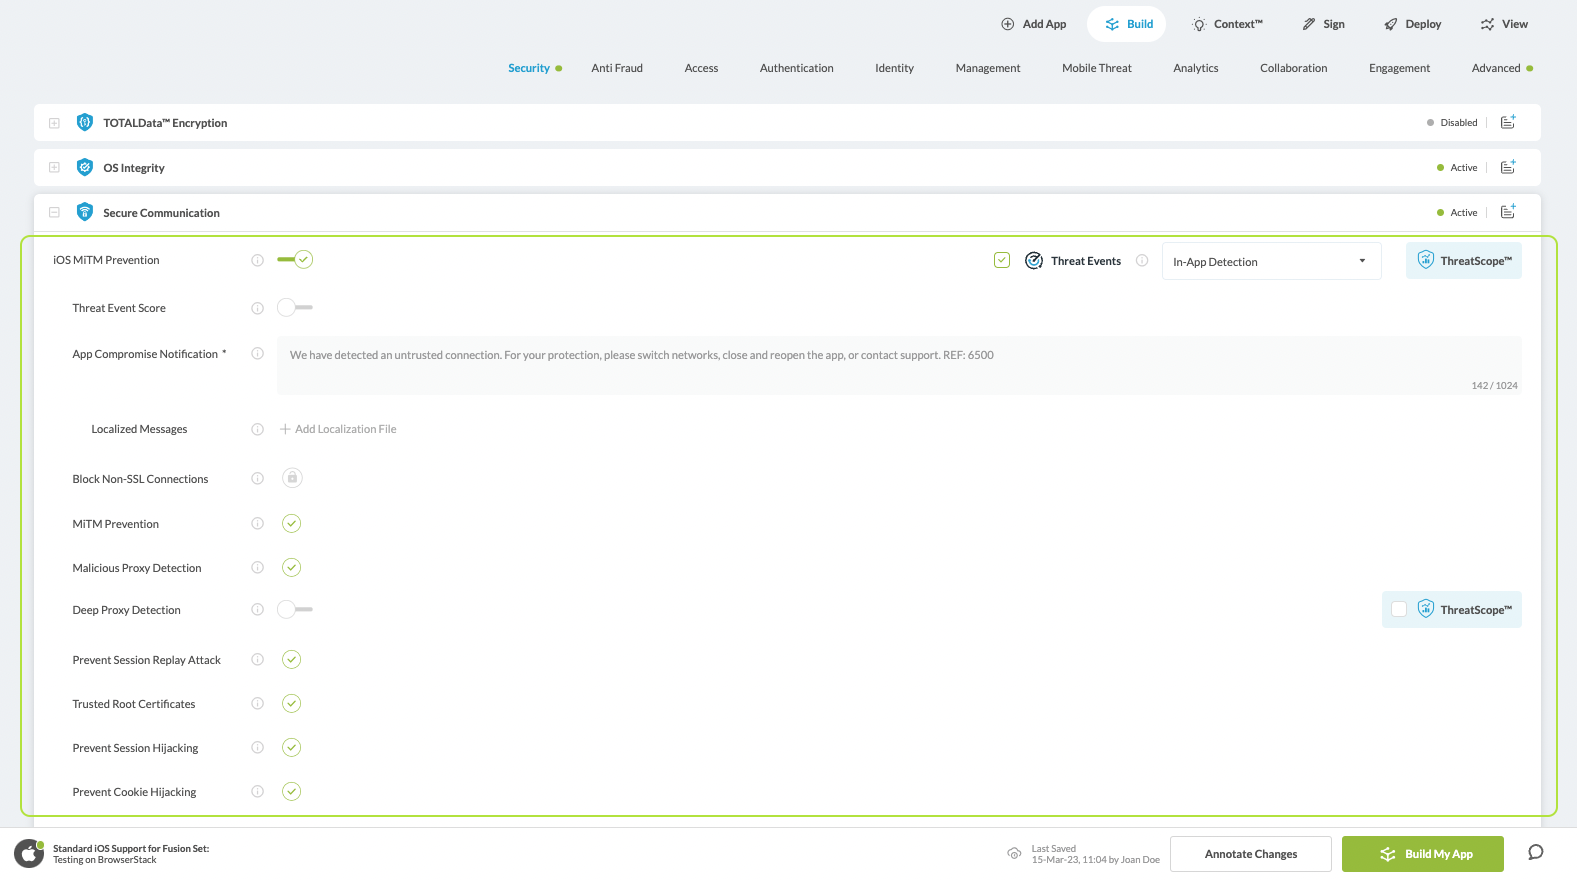Click the chat bubble icon at bottom right
The image size is (1577, 880).
point(1535,853)
